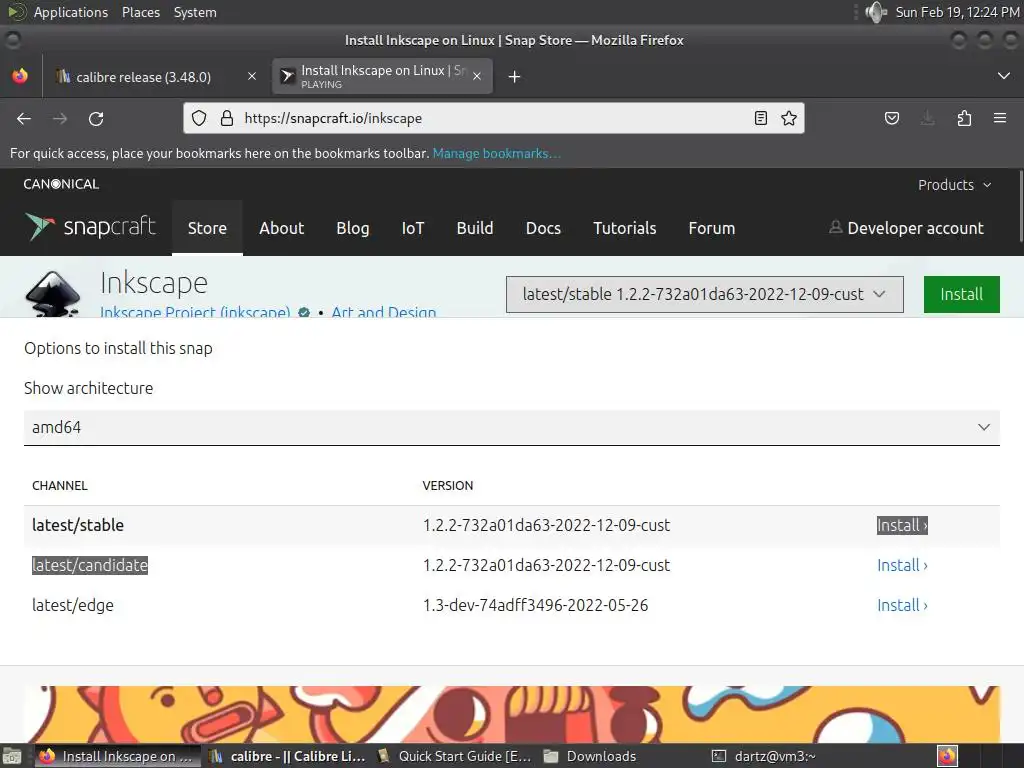Open the extensions puzzle icon
The width and height of the screenshot is (1024, 768).
click(964, 118)
